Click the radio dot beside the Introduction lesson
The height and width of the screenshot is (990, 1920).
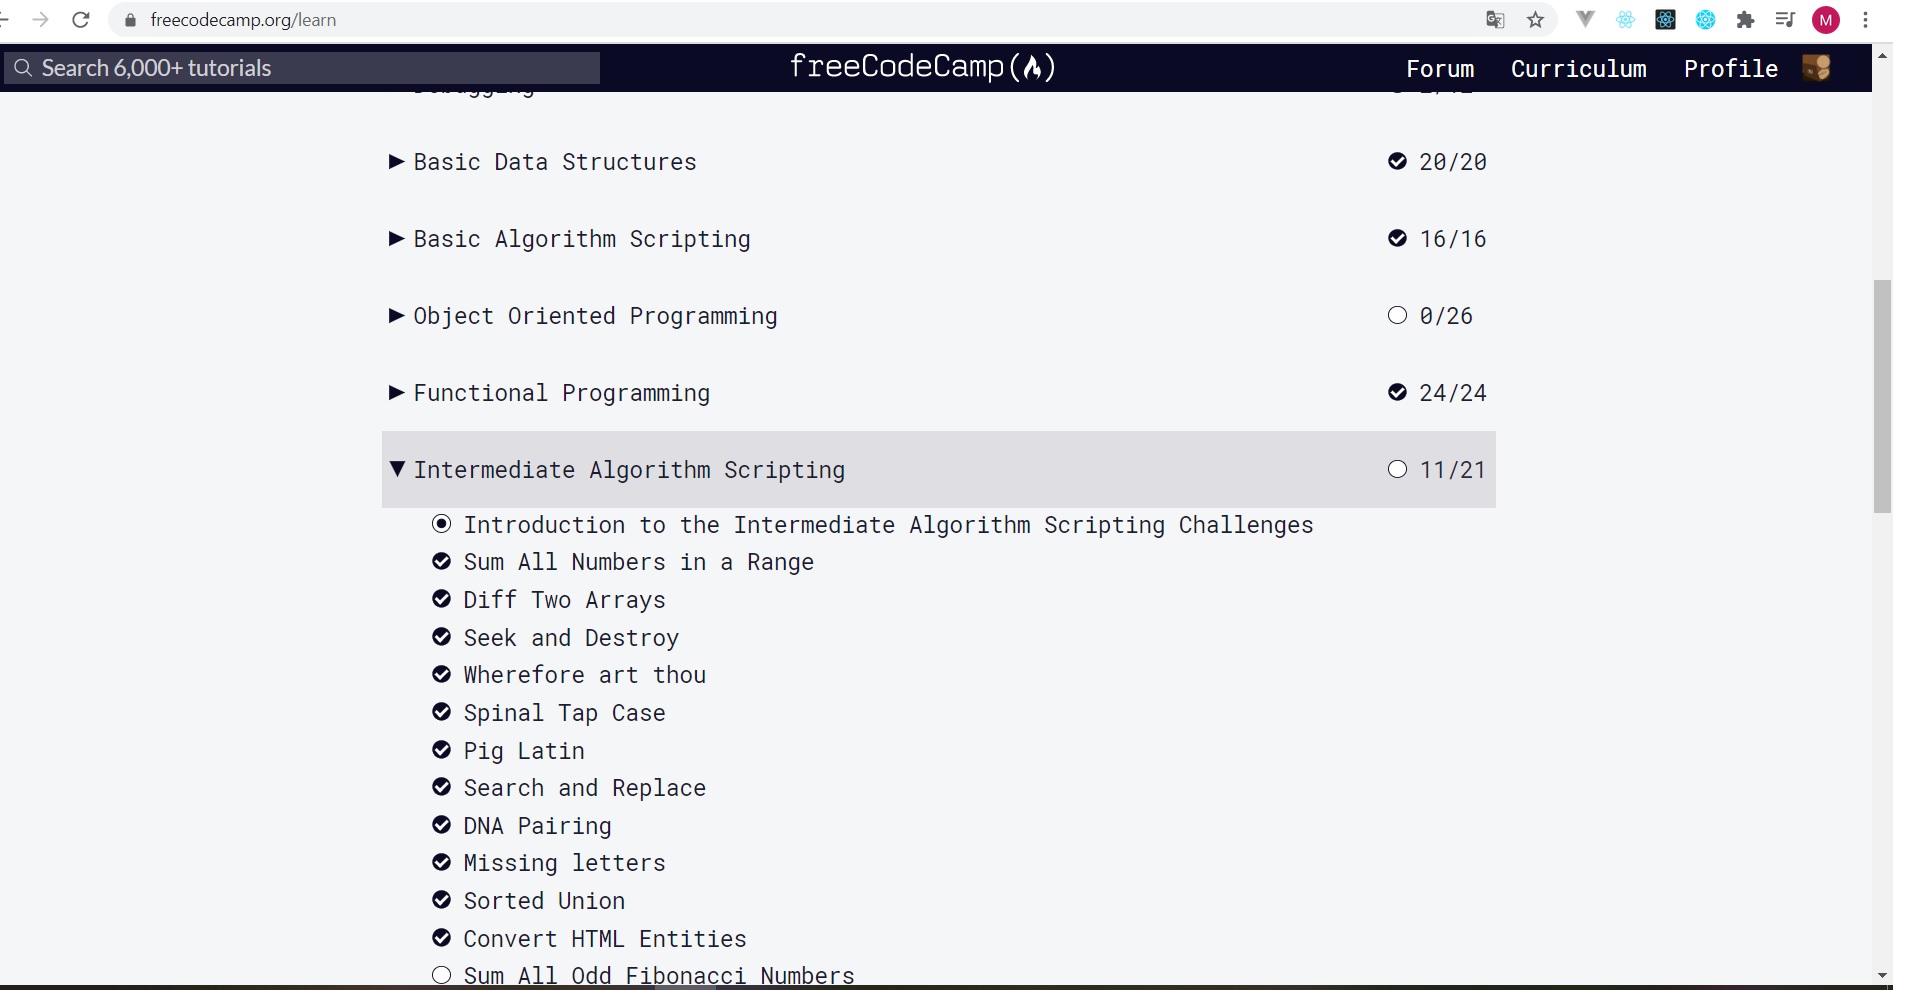(441, 524)
